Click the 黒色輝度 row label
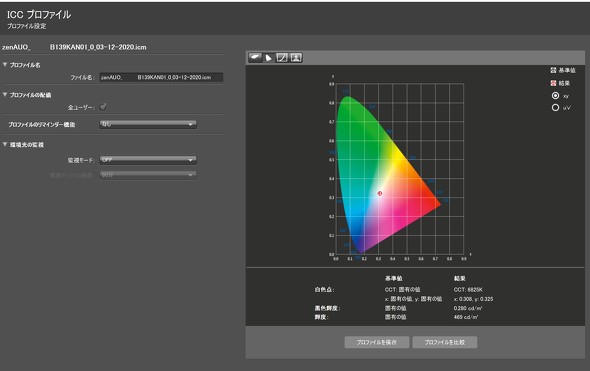 [327, 308]
